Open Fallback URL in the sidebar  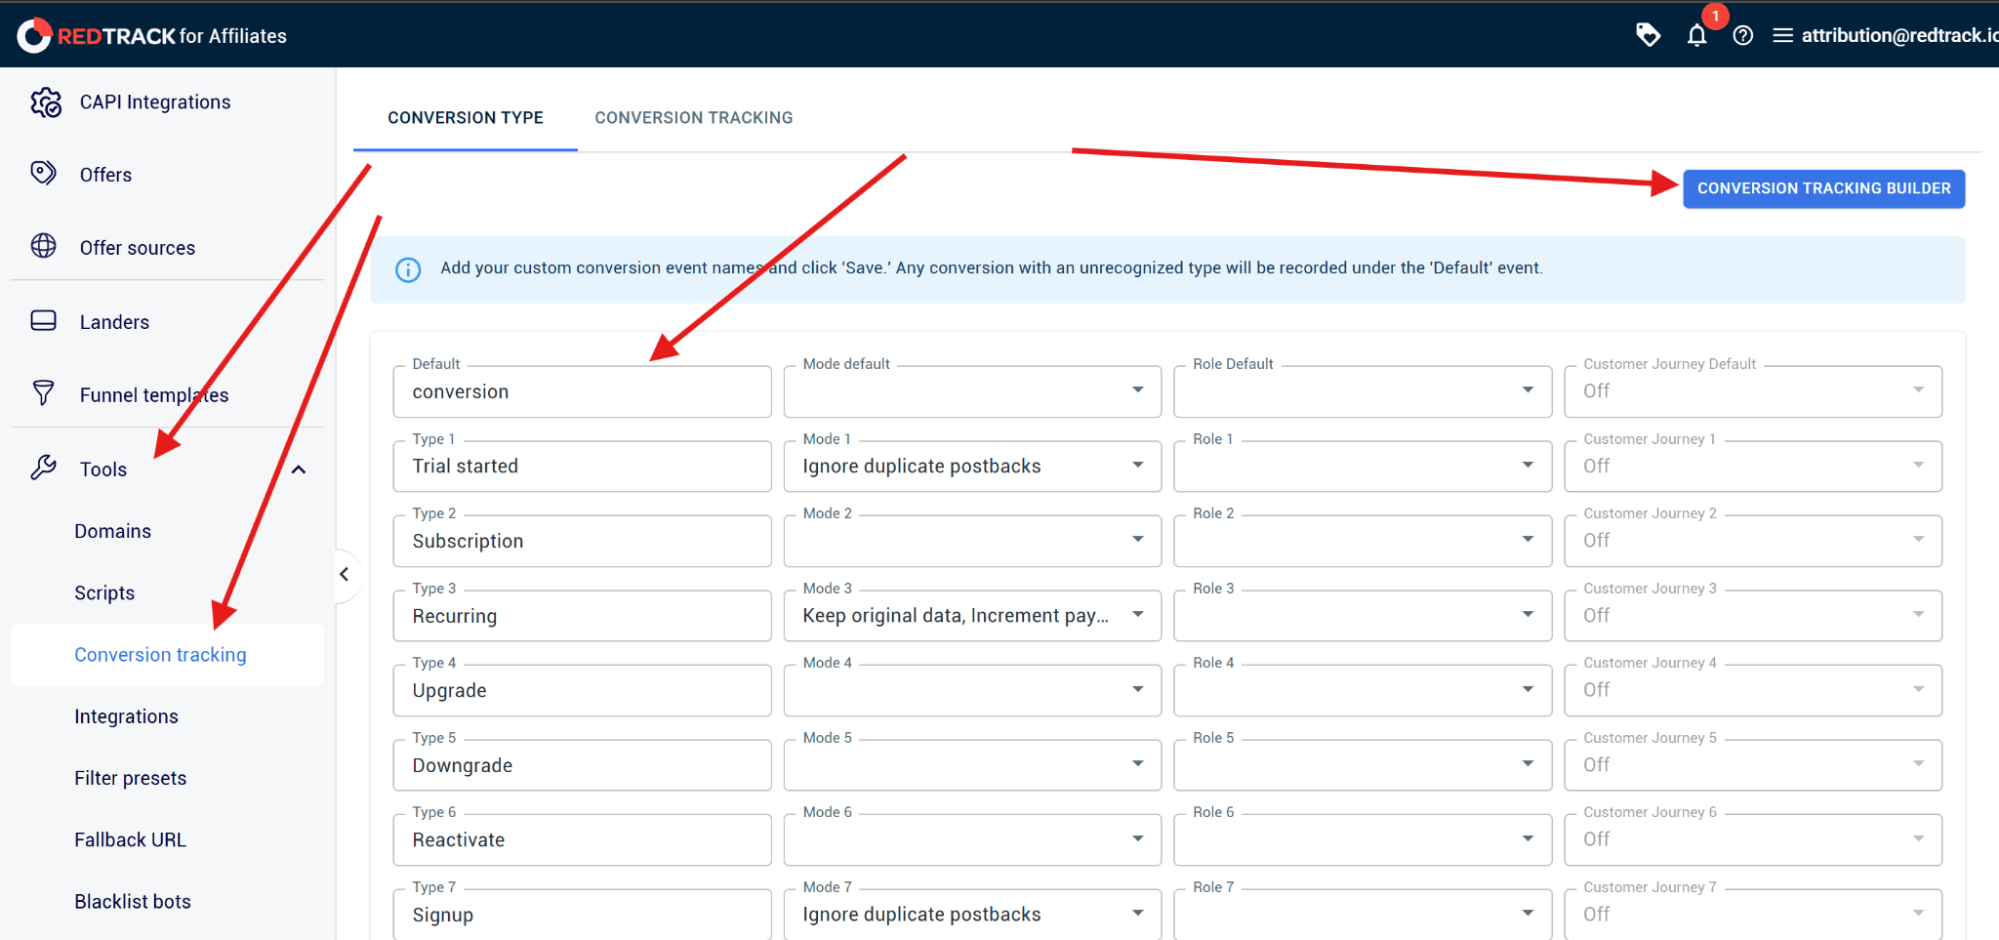pos(130,840)
